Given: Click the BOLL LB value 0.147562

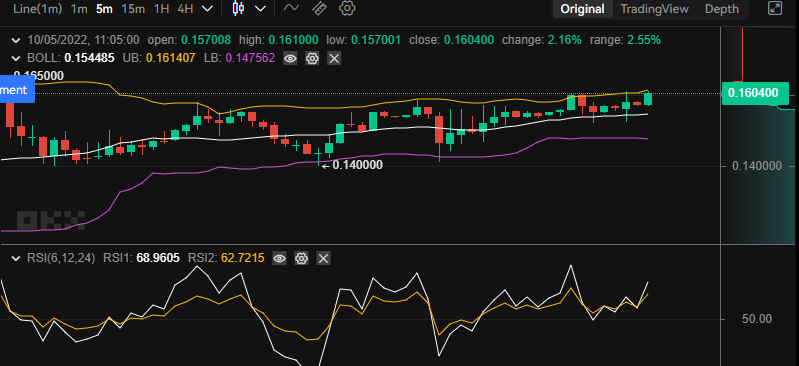Looking at the screenshot, I should tap(250, 58).
